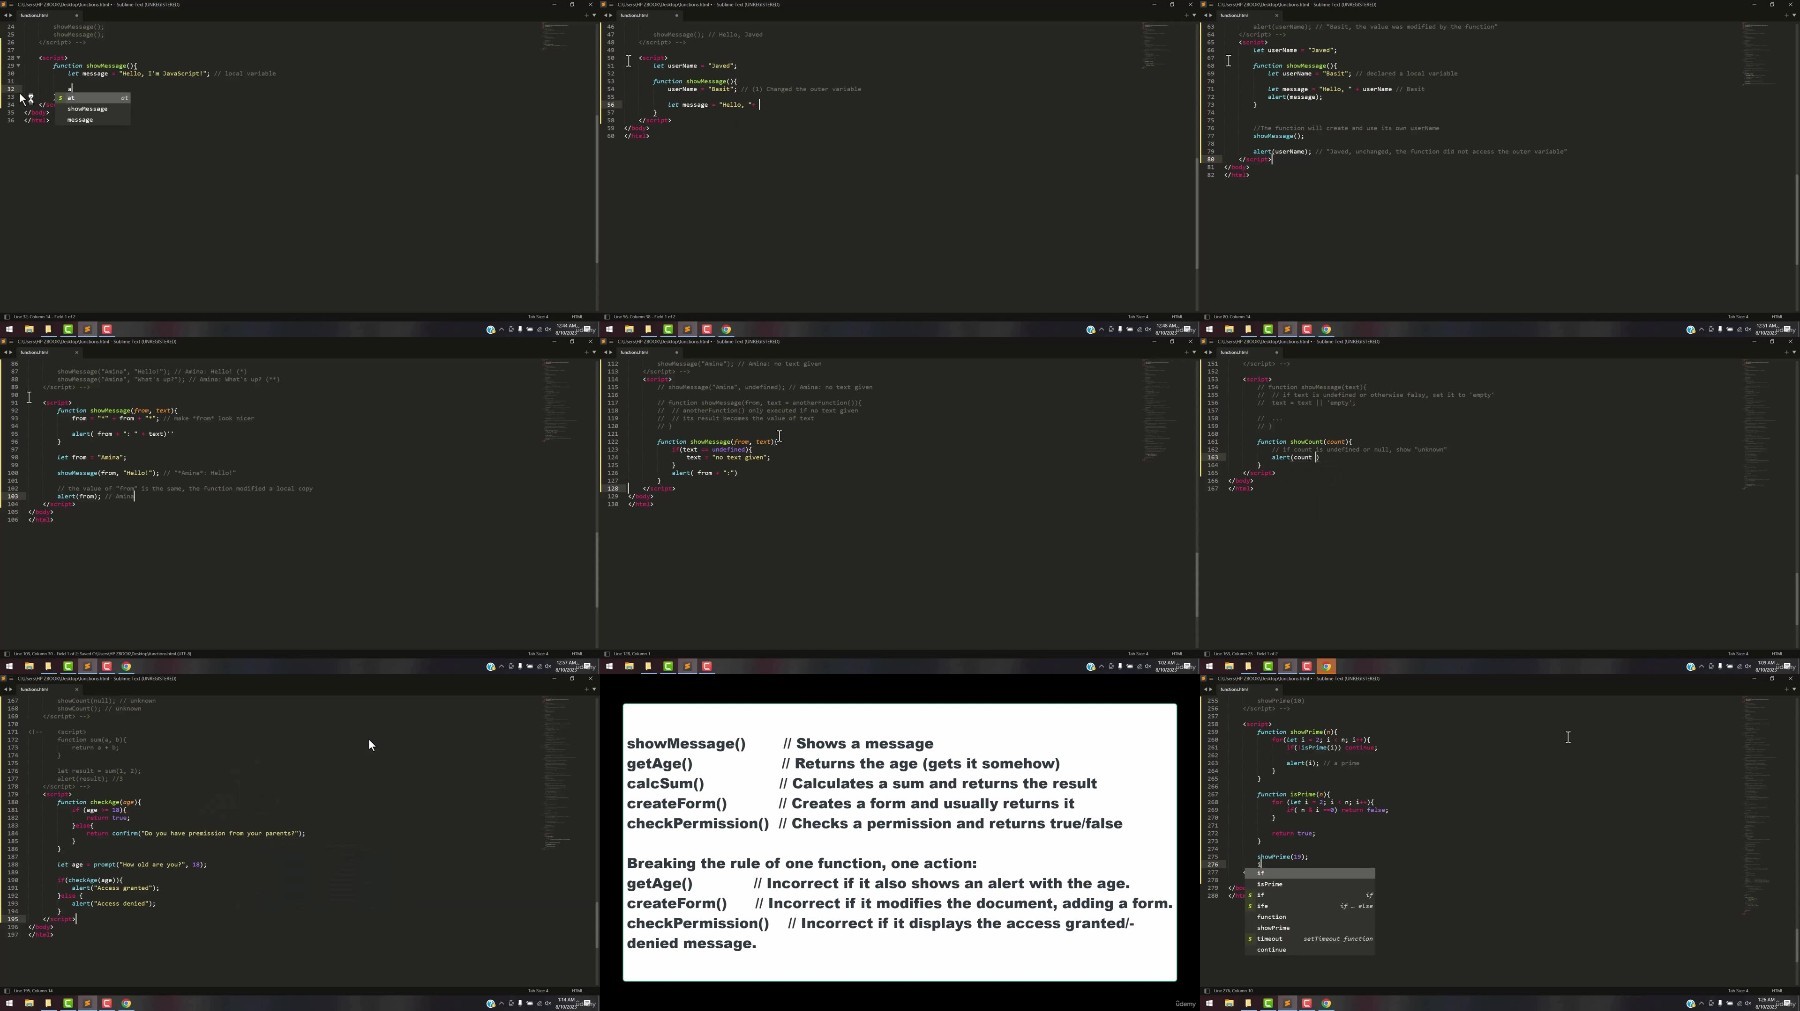Open File Explorer in the showPrime frame's taskbar
The height and width of the screenshot is (1011, 1800).
[x=1229, y=1003]
